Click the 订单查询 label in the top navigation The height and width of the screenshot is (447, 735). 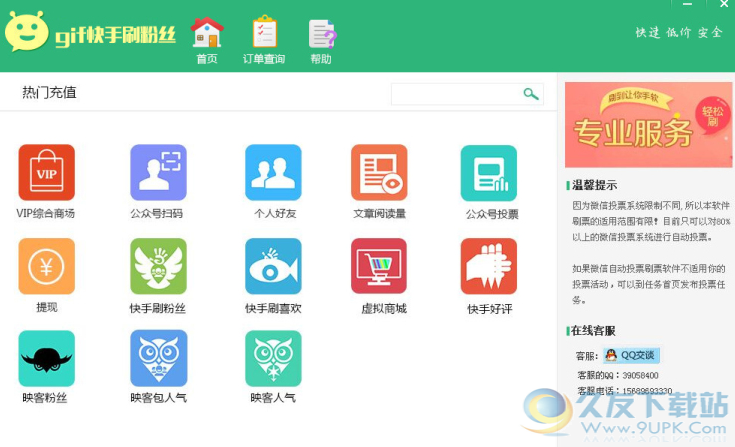pos(264,59)
